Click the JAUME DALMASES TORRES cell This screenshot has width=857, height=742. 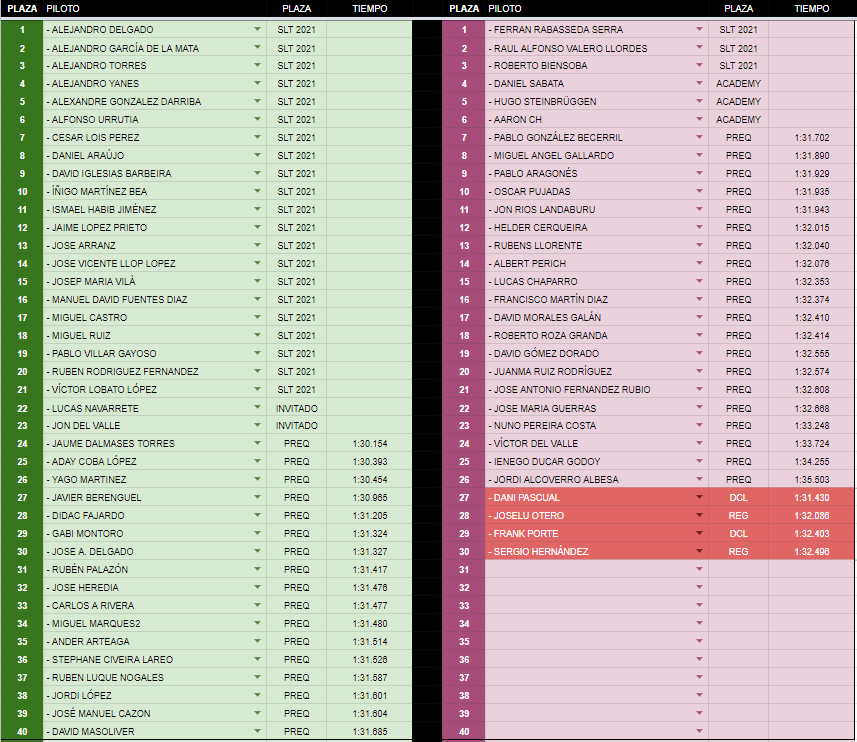point(155,444)
